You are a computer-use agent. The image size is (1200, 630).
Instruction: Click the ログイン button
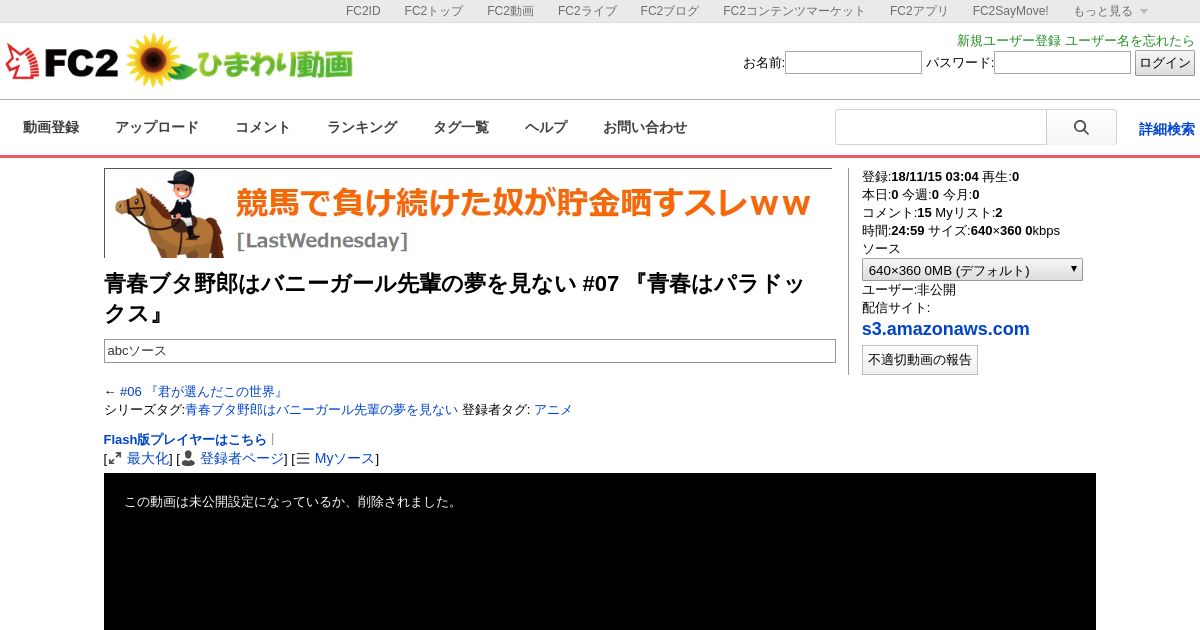[1165, 63]
